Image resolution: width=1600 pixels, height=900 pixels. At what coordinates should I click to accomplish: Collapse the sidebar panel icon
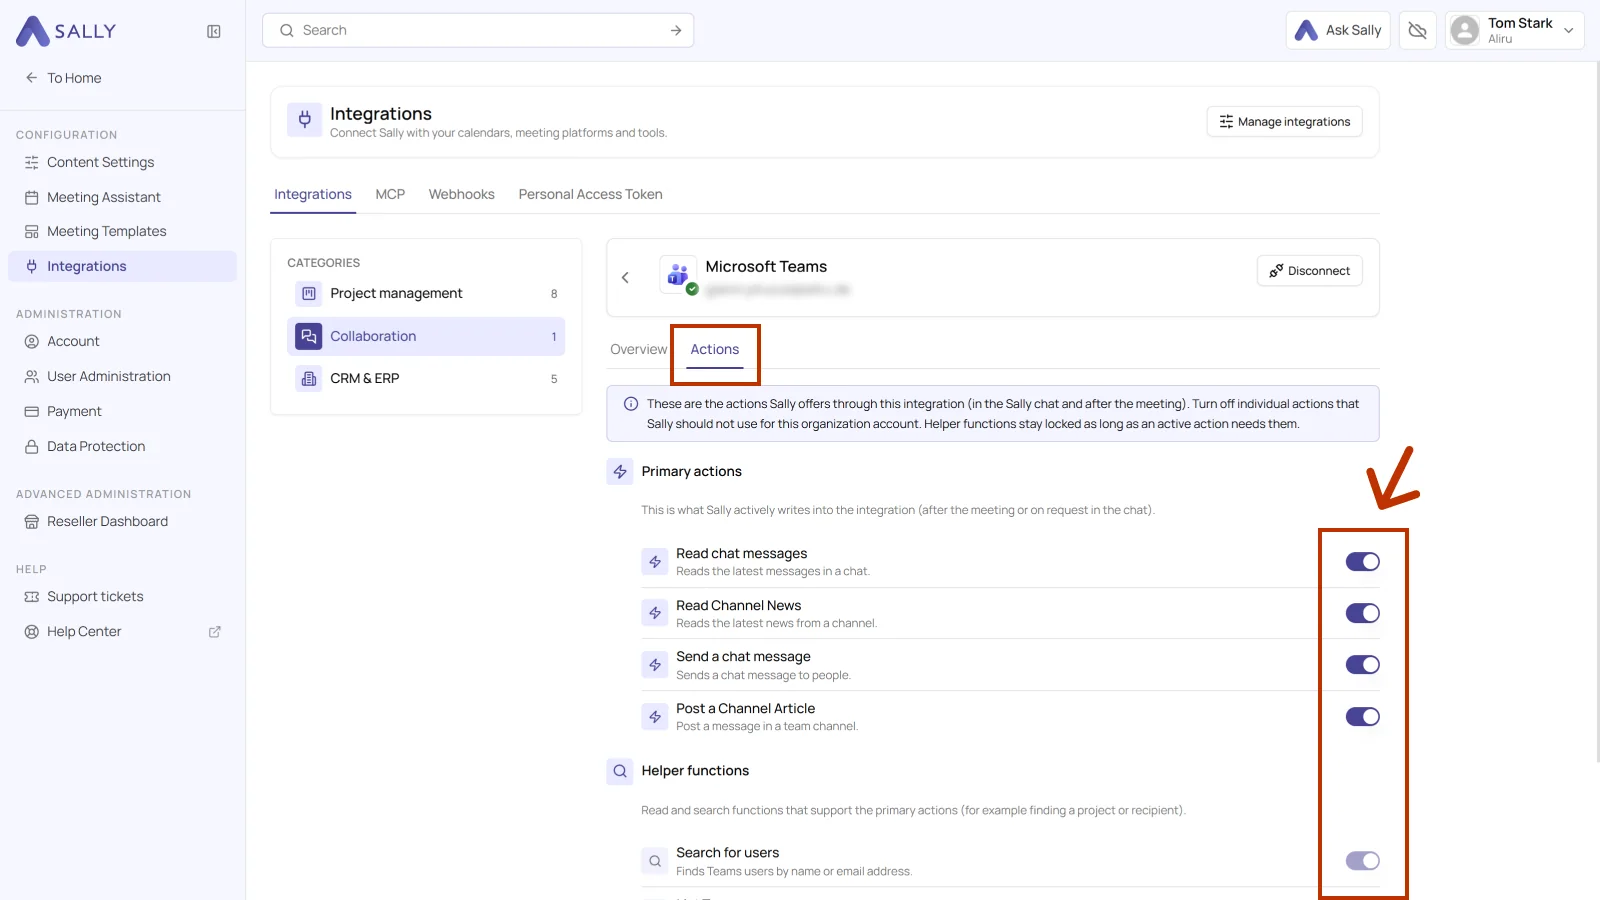214,31
